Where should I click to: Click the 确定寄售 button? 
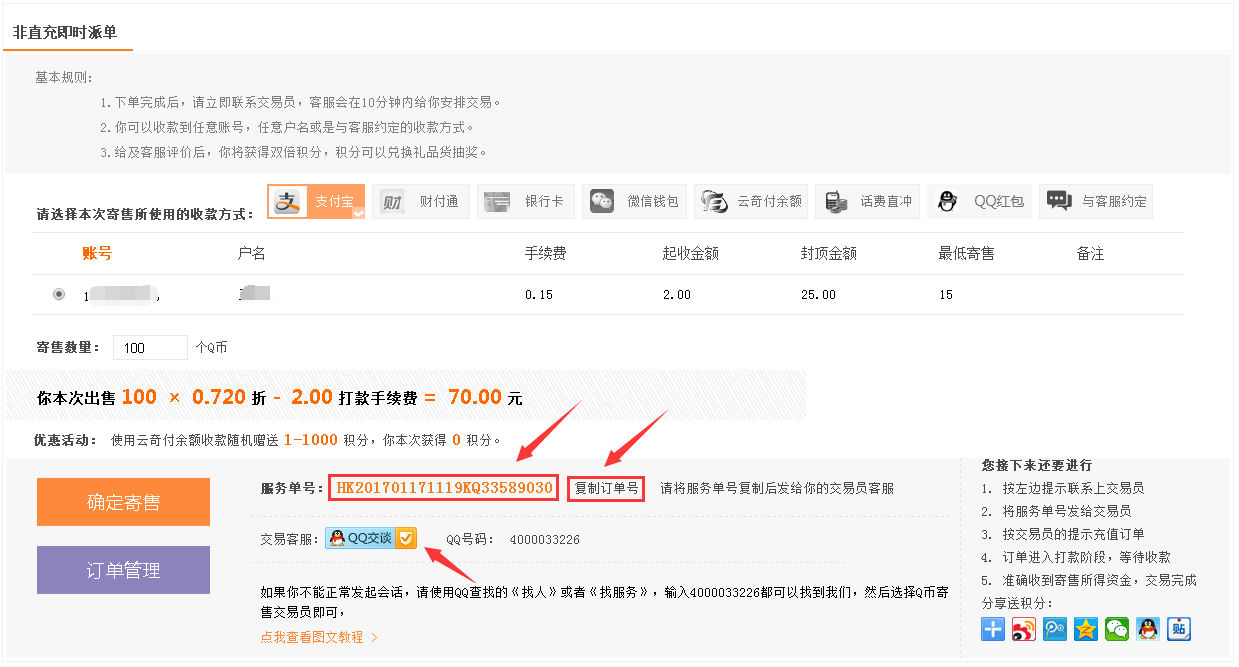[123, 501]
